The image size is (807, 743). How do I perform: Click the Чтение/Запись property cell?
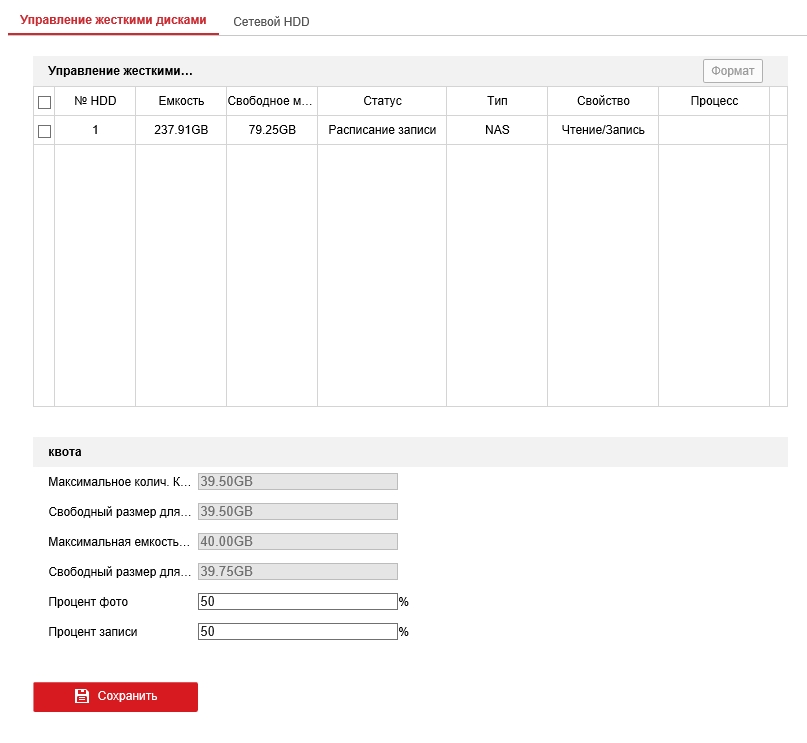pos(603,130)
